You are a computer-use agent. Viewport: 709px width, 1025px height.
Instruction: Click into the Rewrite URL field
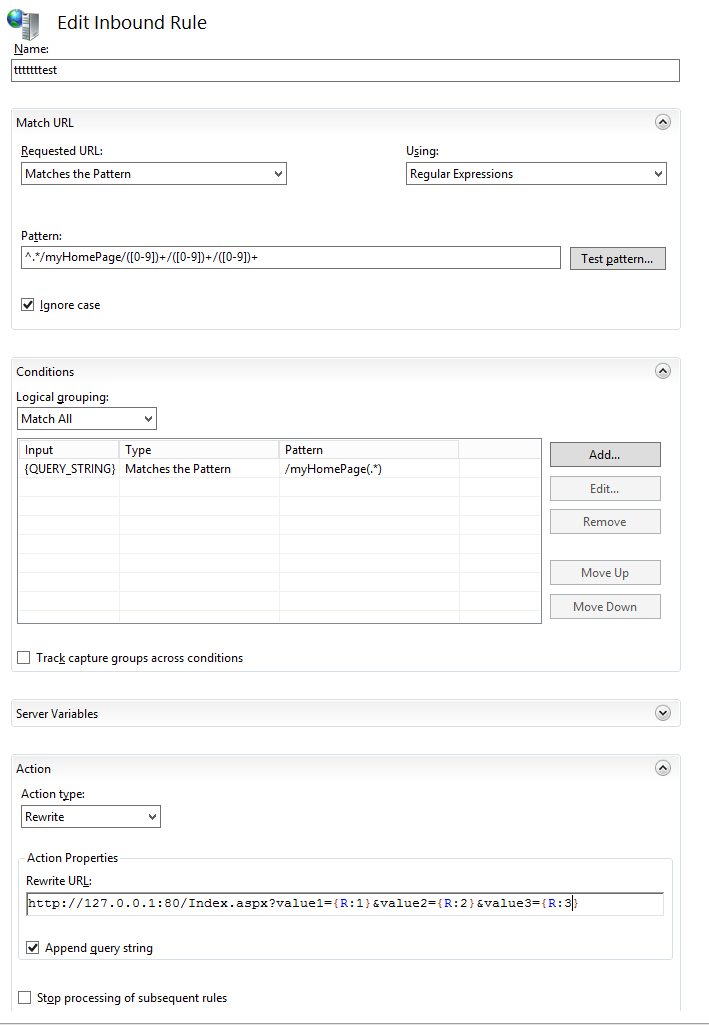tap(345, 904)
